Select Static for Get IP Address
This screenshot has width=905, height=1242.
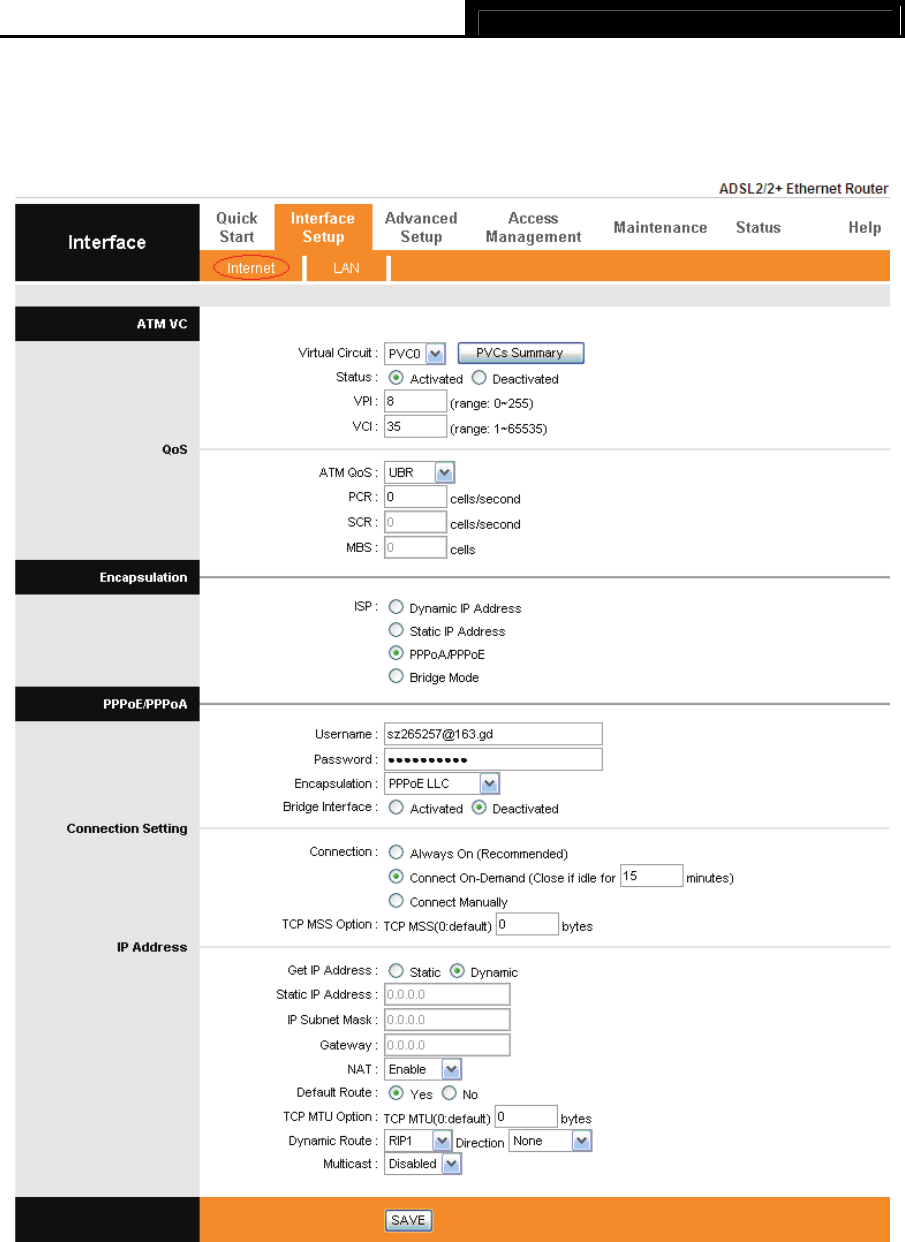[396, 971]
